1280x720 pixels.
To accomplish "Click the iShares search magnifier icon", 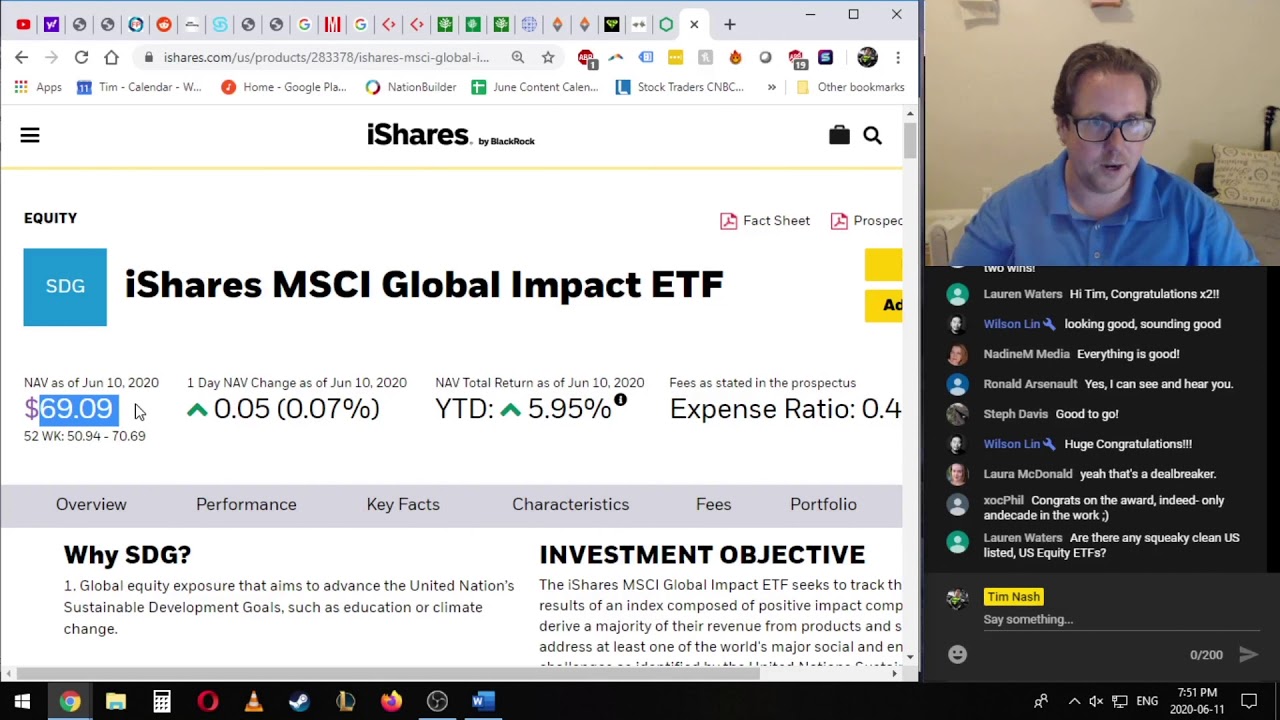I will point(872,135).
